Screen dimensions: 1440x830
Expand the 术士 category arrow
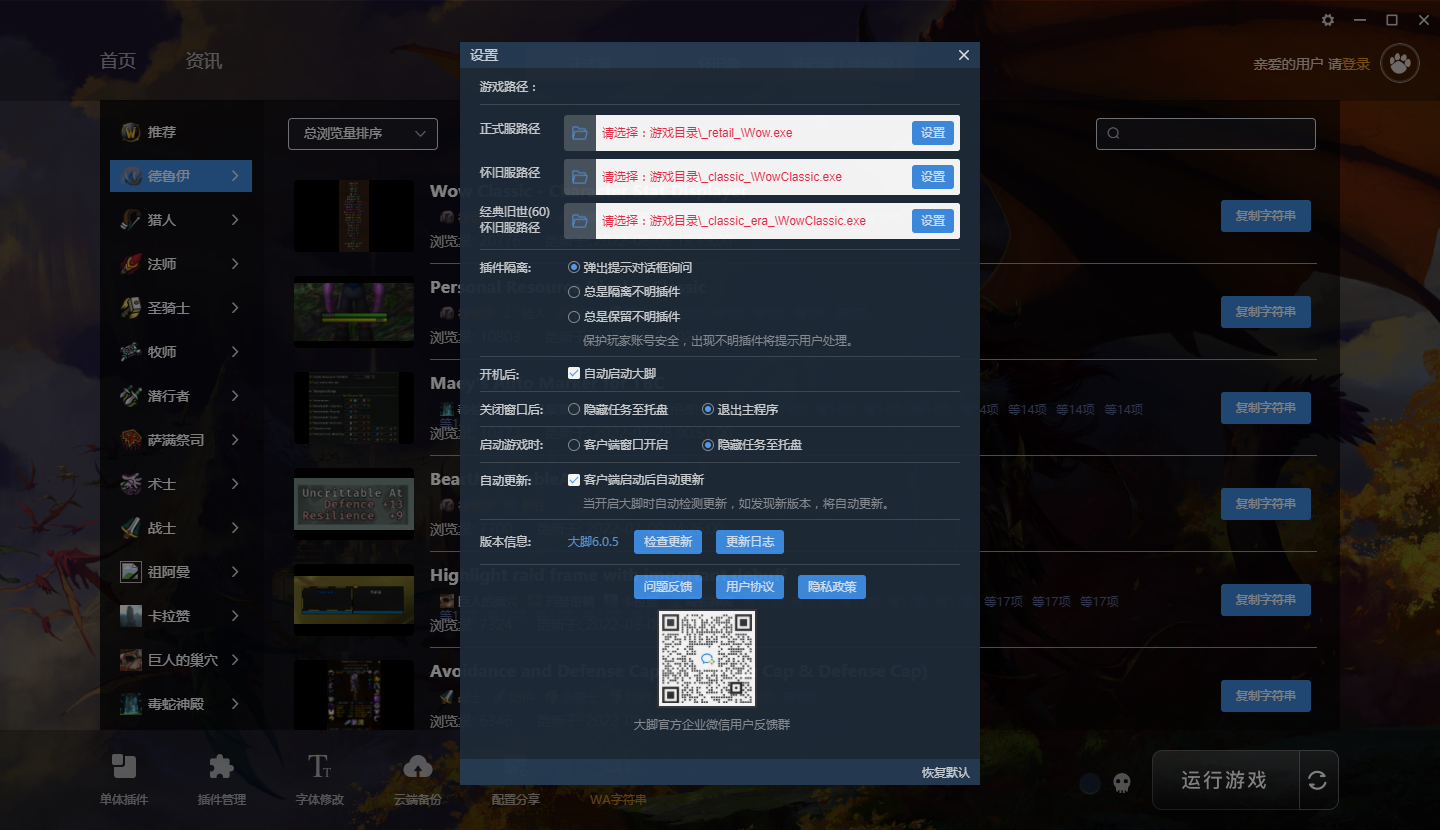coord(235,484)
